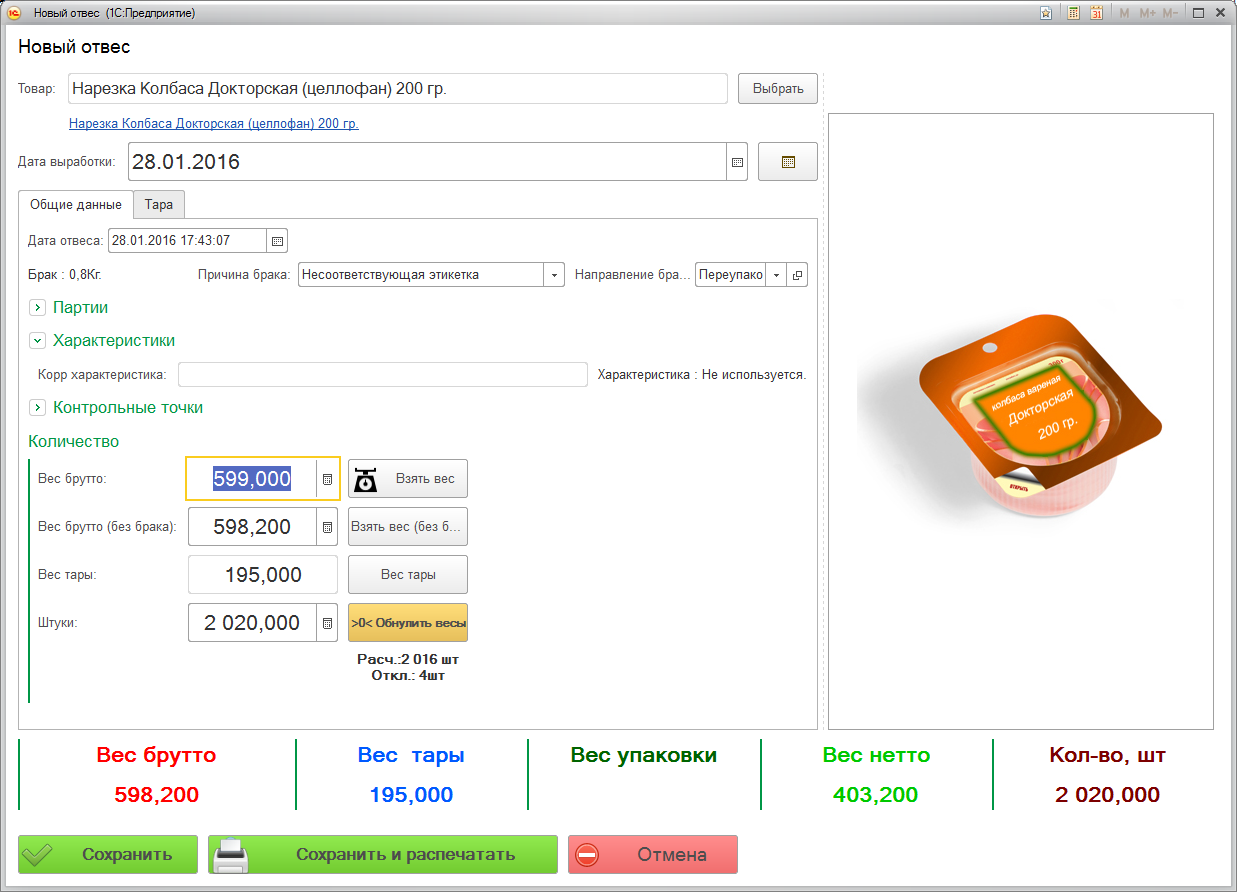Open calculator in Штуки field
This screenshot has height=892, width=1237.
327,623
